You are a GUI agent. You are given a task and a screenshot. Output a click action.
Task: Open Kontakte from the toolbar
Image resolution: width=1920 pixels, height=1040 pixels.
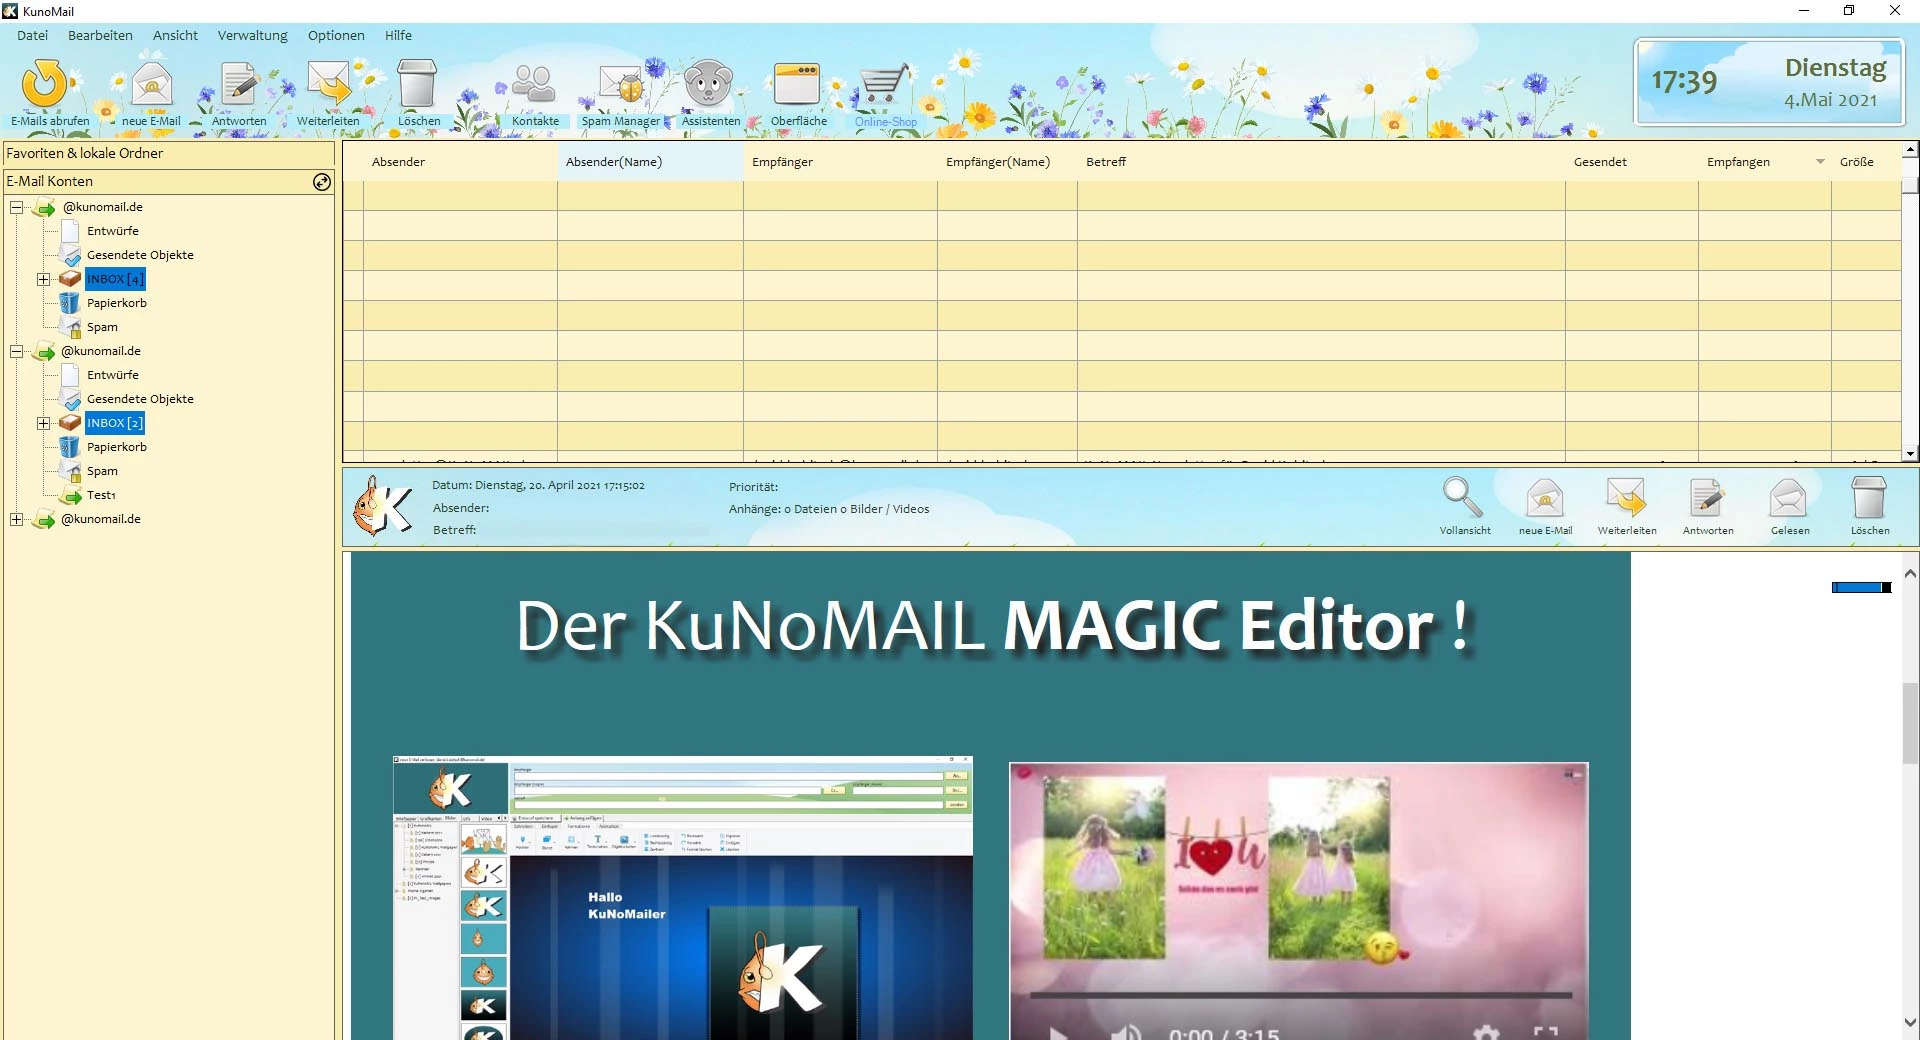click(x=534, y=85)
